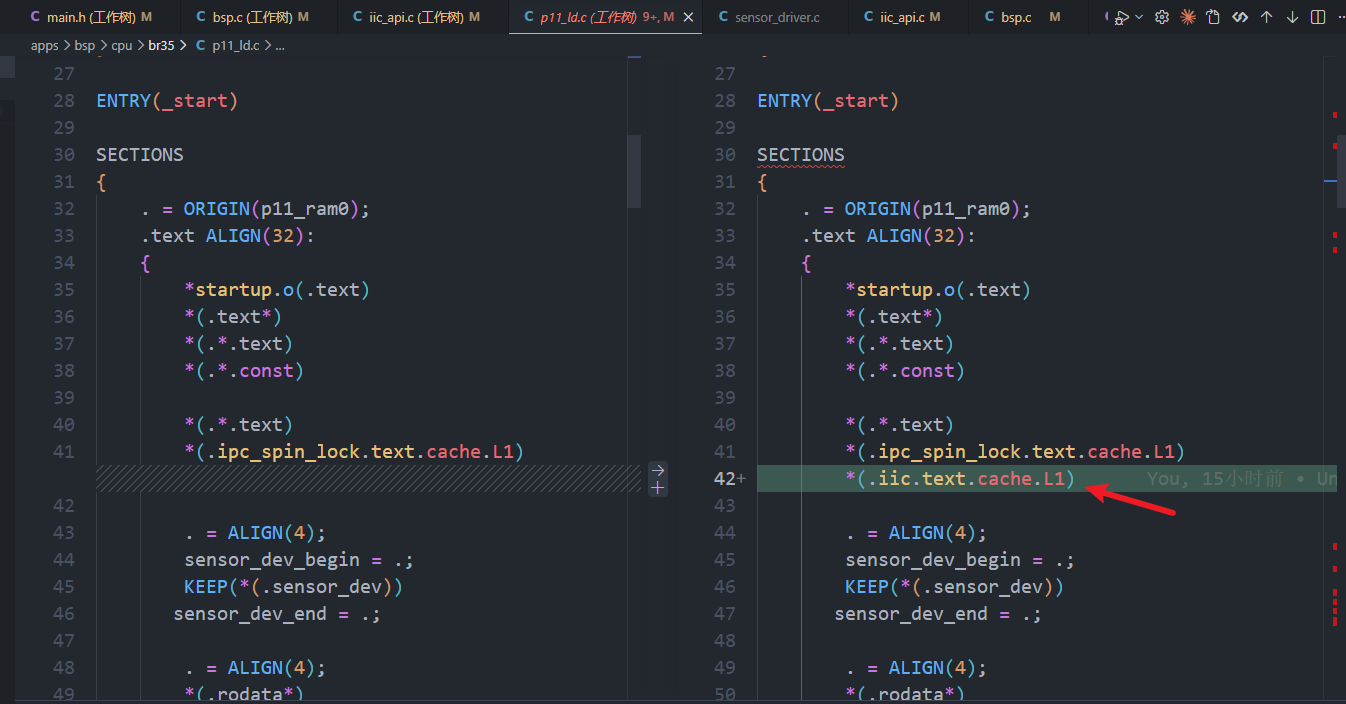1346x704 pixels.
Task: Click the Open File icon in toolbar
Action: (1214, 17)
